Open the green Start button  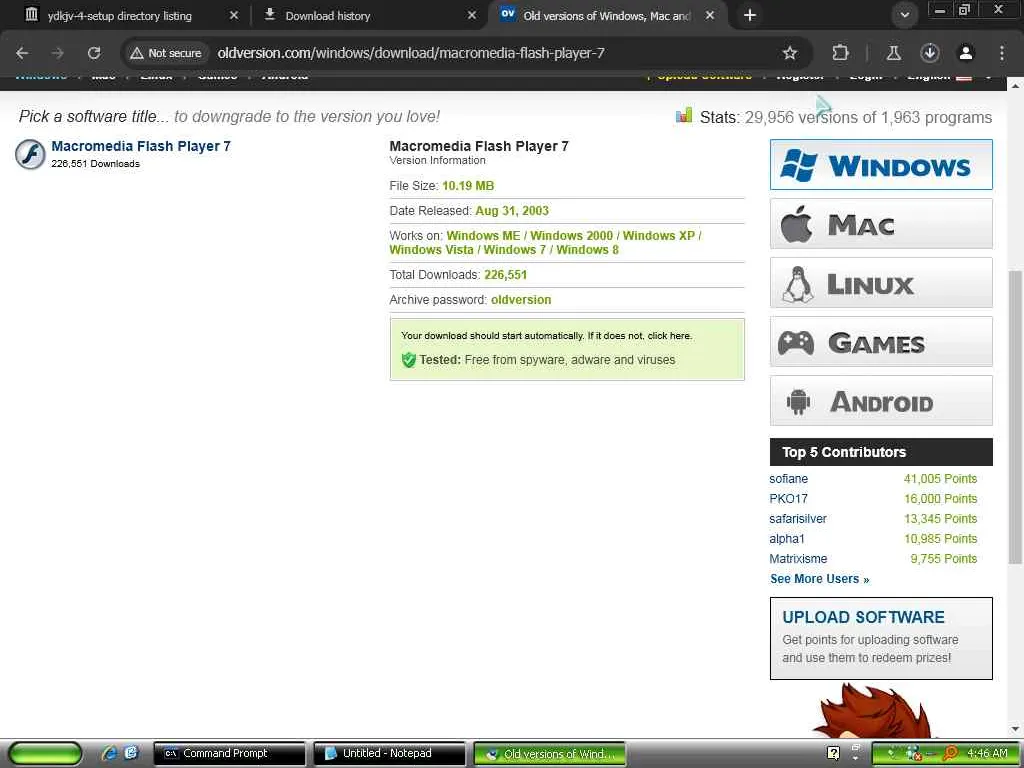click(x=44, y=753)
